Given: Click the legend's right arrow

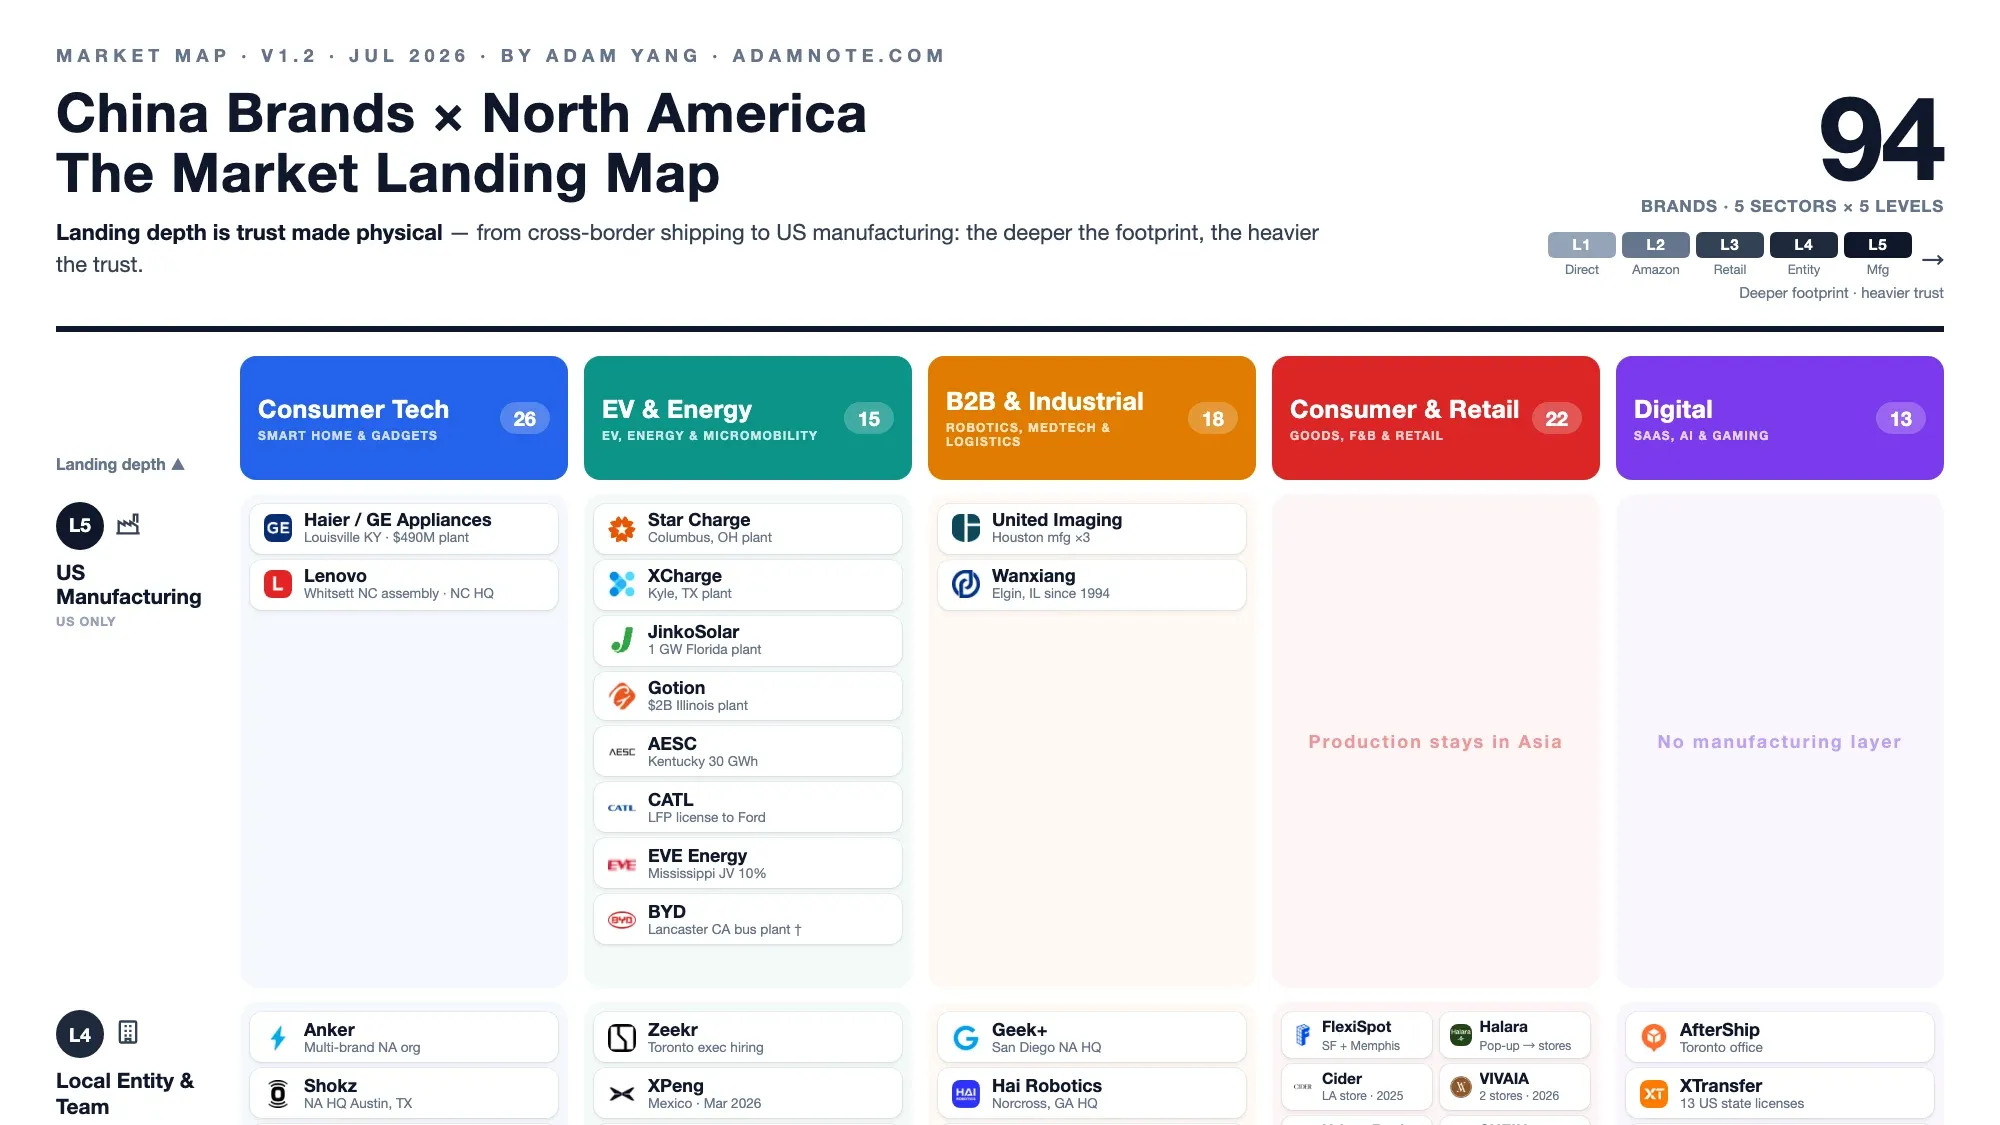Looking at the screenshot, I should 1933,260.
